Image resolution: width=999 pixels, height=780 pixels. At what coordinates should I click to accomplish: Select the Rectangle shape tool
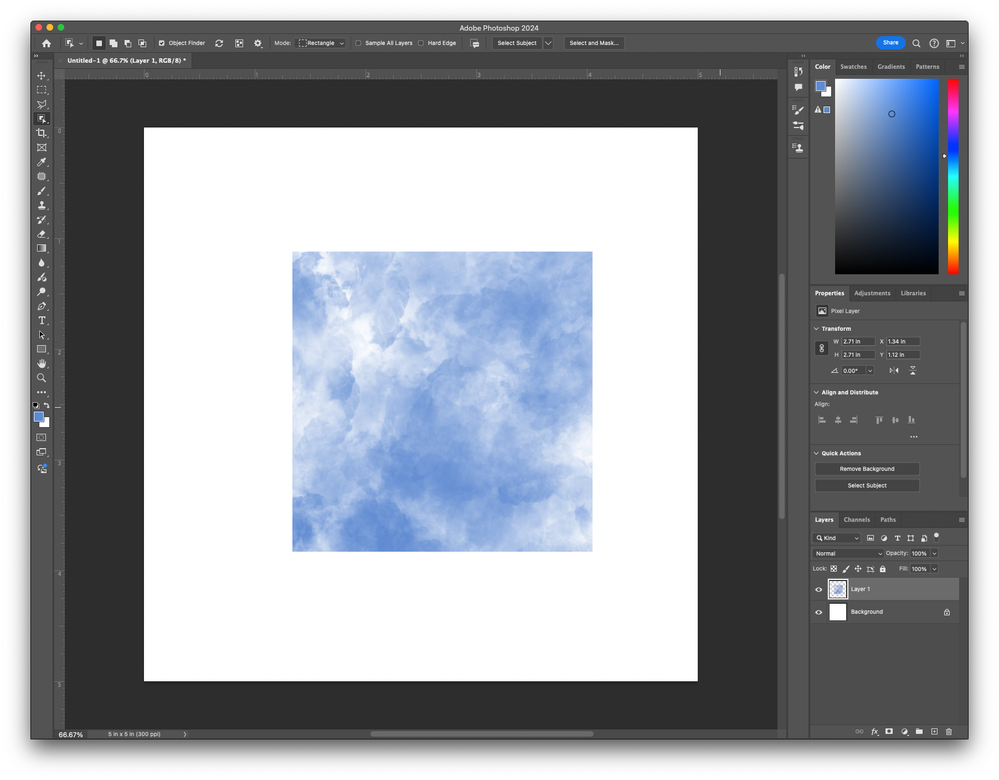[41, 349]
